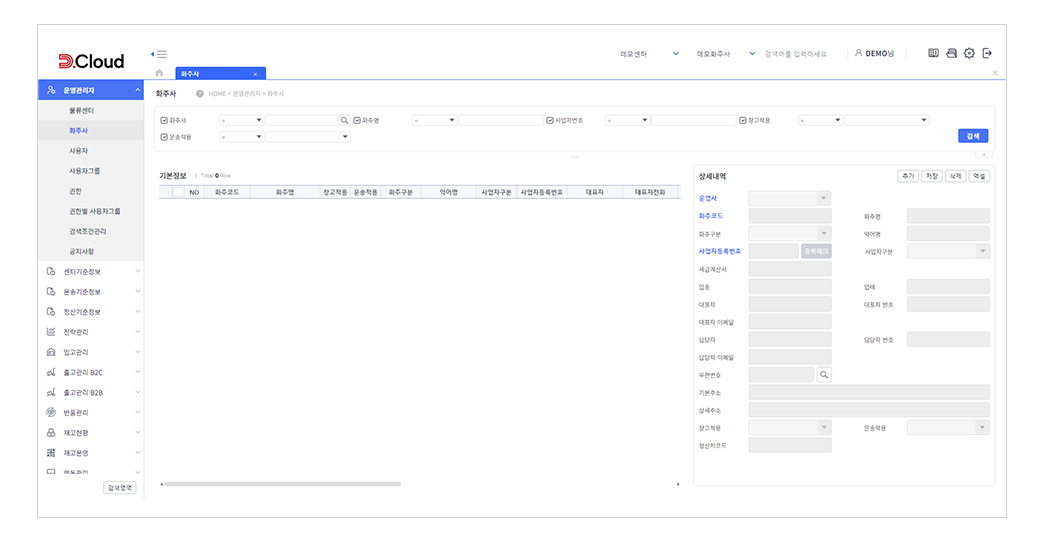Click the 입고관리 warehouse icon
This screenshot has height=544, width=1044.
click(51, 352)
